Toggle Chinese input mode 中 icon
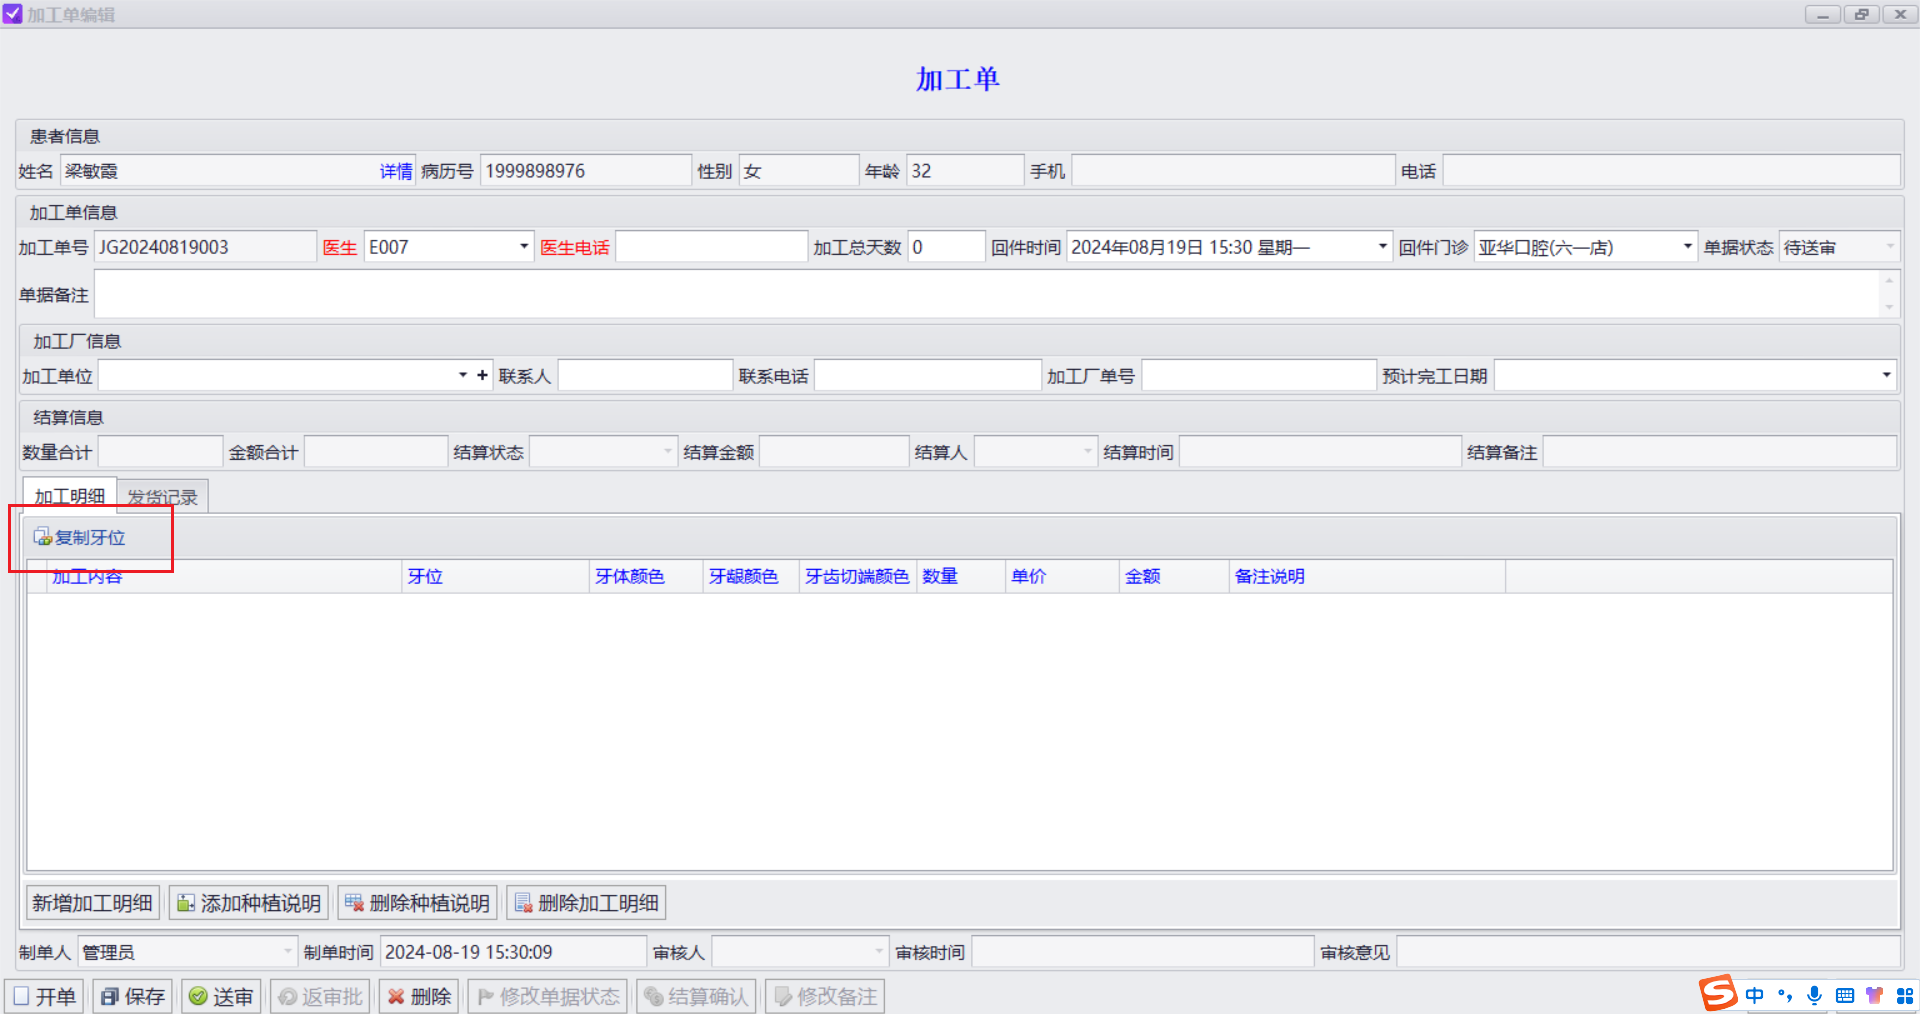 1754,995
